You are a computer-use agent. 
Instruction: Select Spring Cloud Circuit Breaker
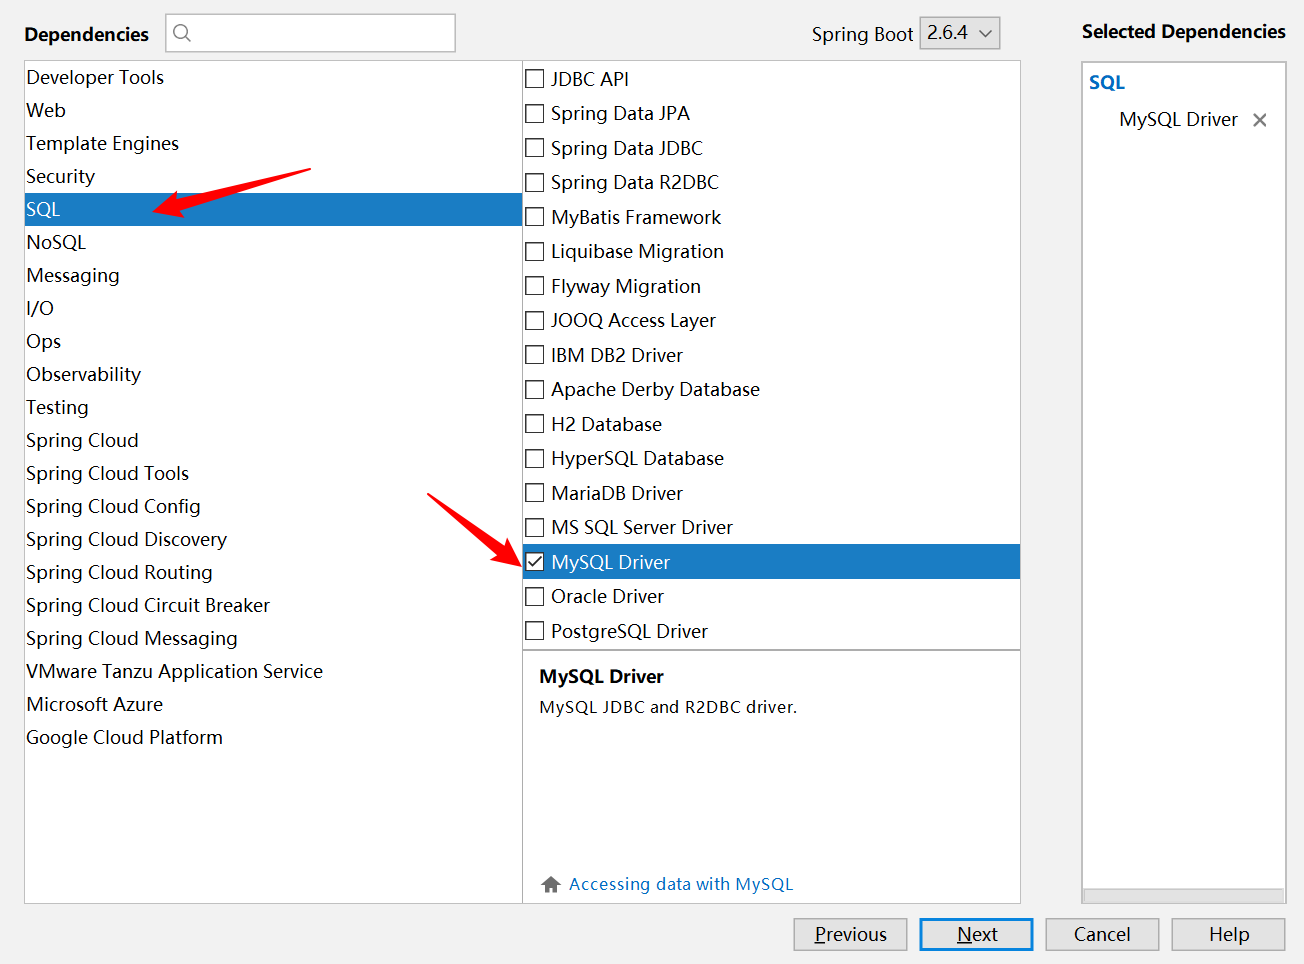273,605
